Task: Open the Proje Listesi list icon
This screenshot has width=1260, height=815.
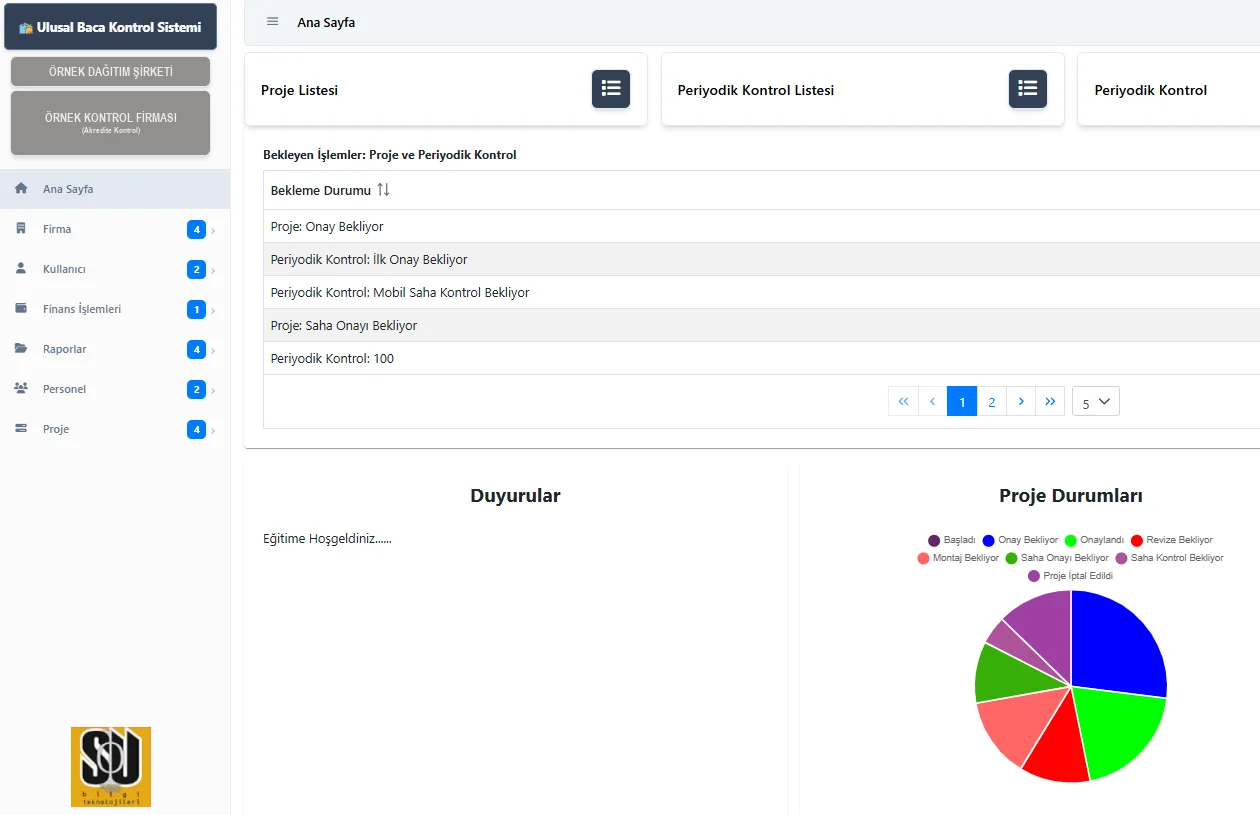Action: pos(611,89)
